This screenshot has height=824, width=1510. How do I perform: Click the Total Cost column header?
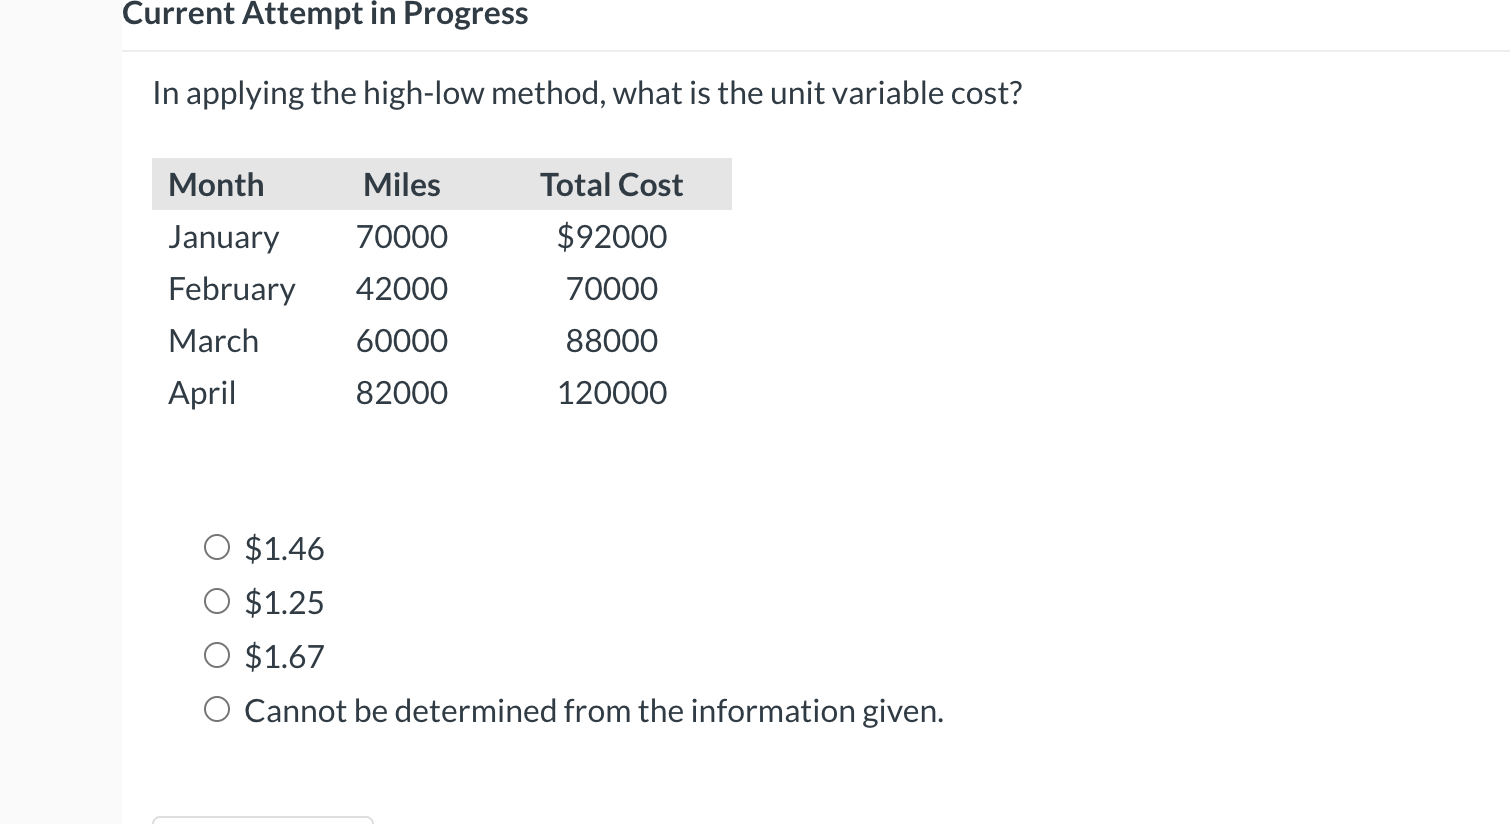click(x=611, y=184)
